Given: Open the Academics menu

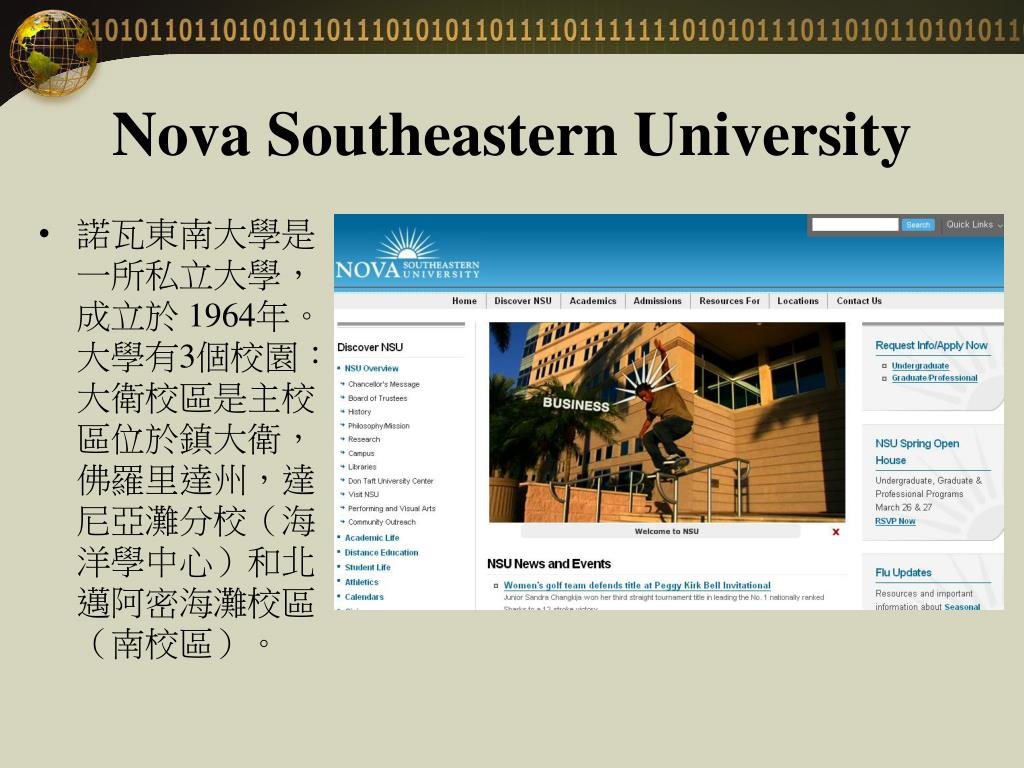Looking at the screenshot, I should coord(592,301).
